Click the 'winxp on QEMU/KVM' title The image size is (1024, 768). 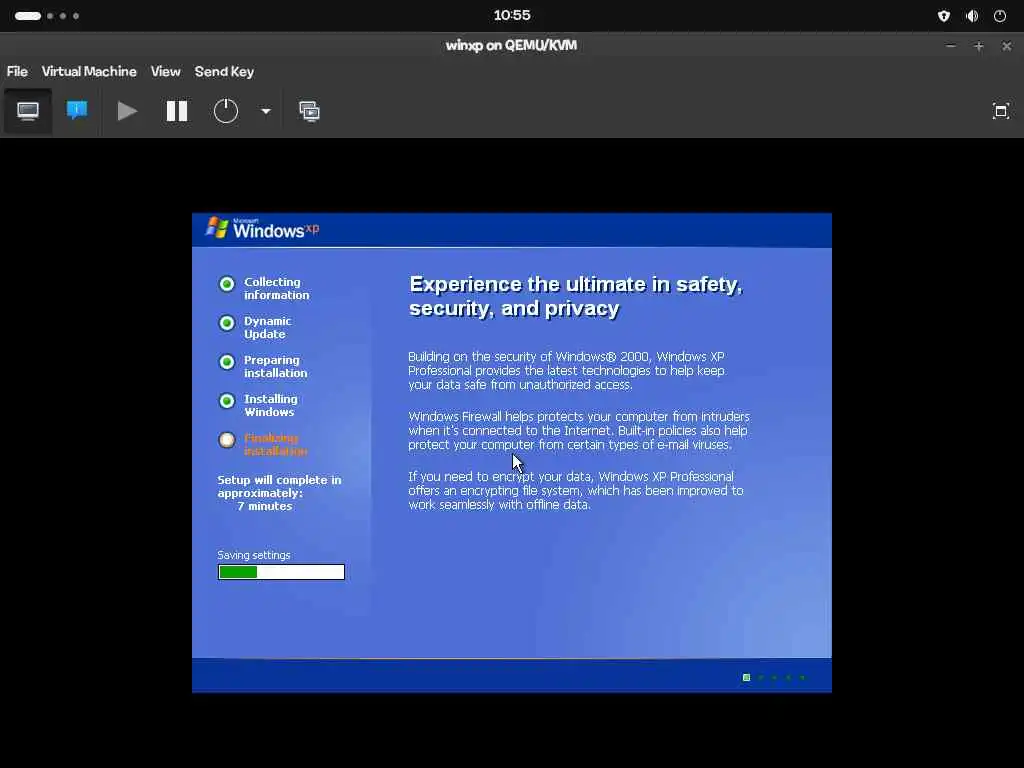511,46
